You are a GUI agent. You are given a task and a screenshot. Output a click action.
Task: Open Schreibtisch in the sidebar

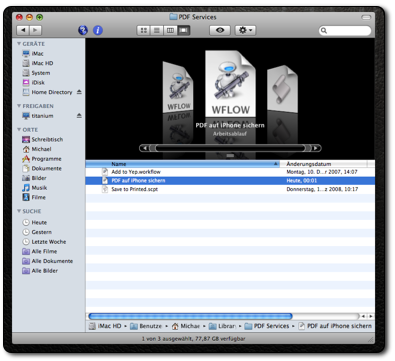click(x=42, y=139)
